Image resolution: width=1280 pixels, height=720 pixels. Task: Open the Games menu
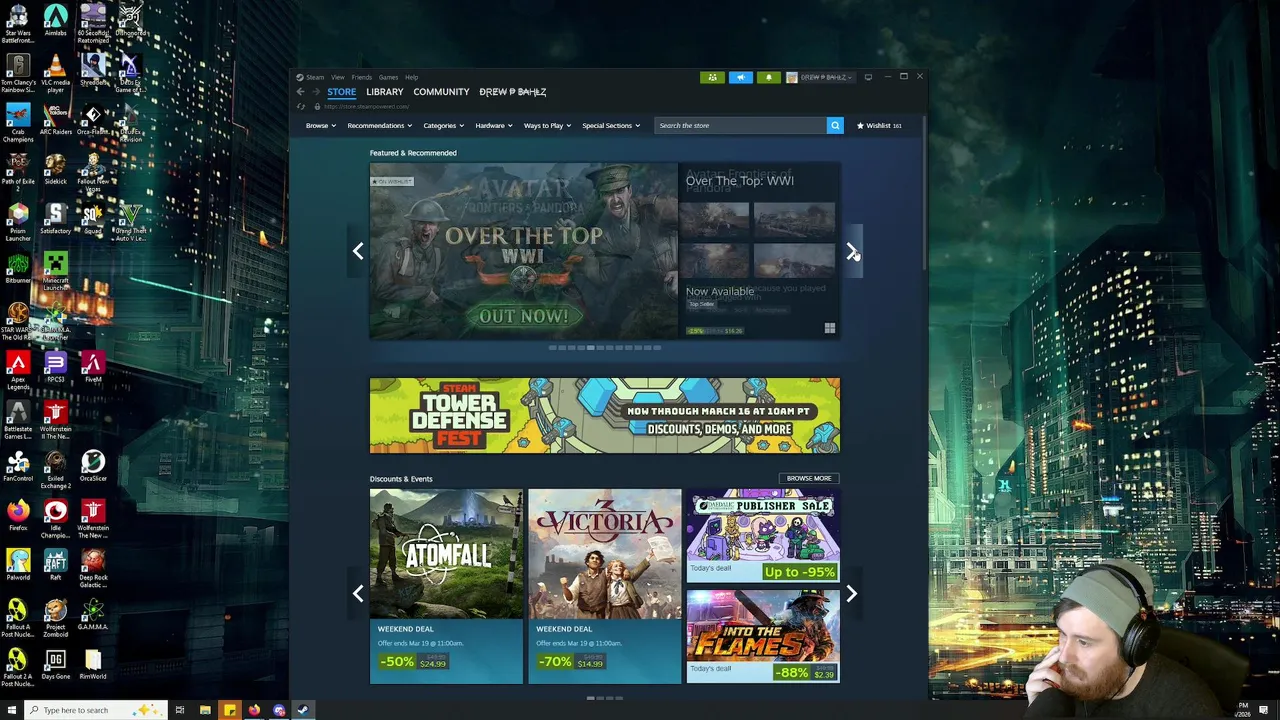388,77
